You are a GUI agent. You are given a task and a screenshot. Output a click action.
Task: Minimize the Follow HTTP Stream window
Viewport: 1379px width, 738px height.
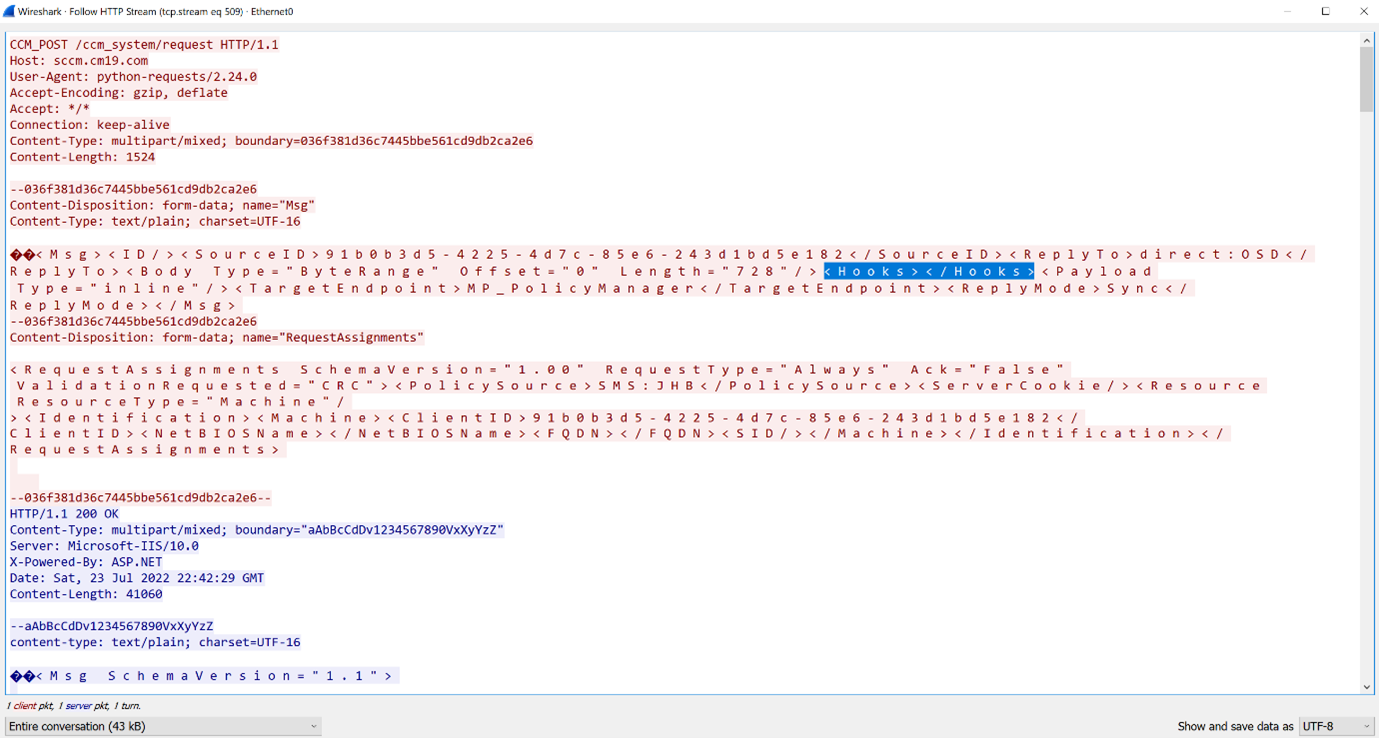[x=1287, y=11]
